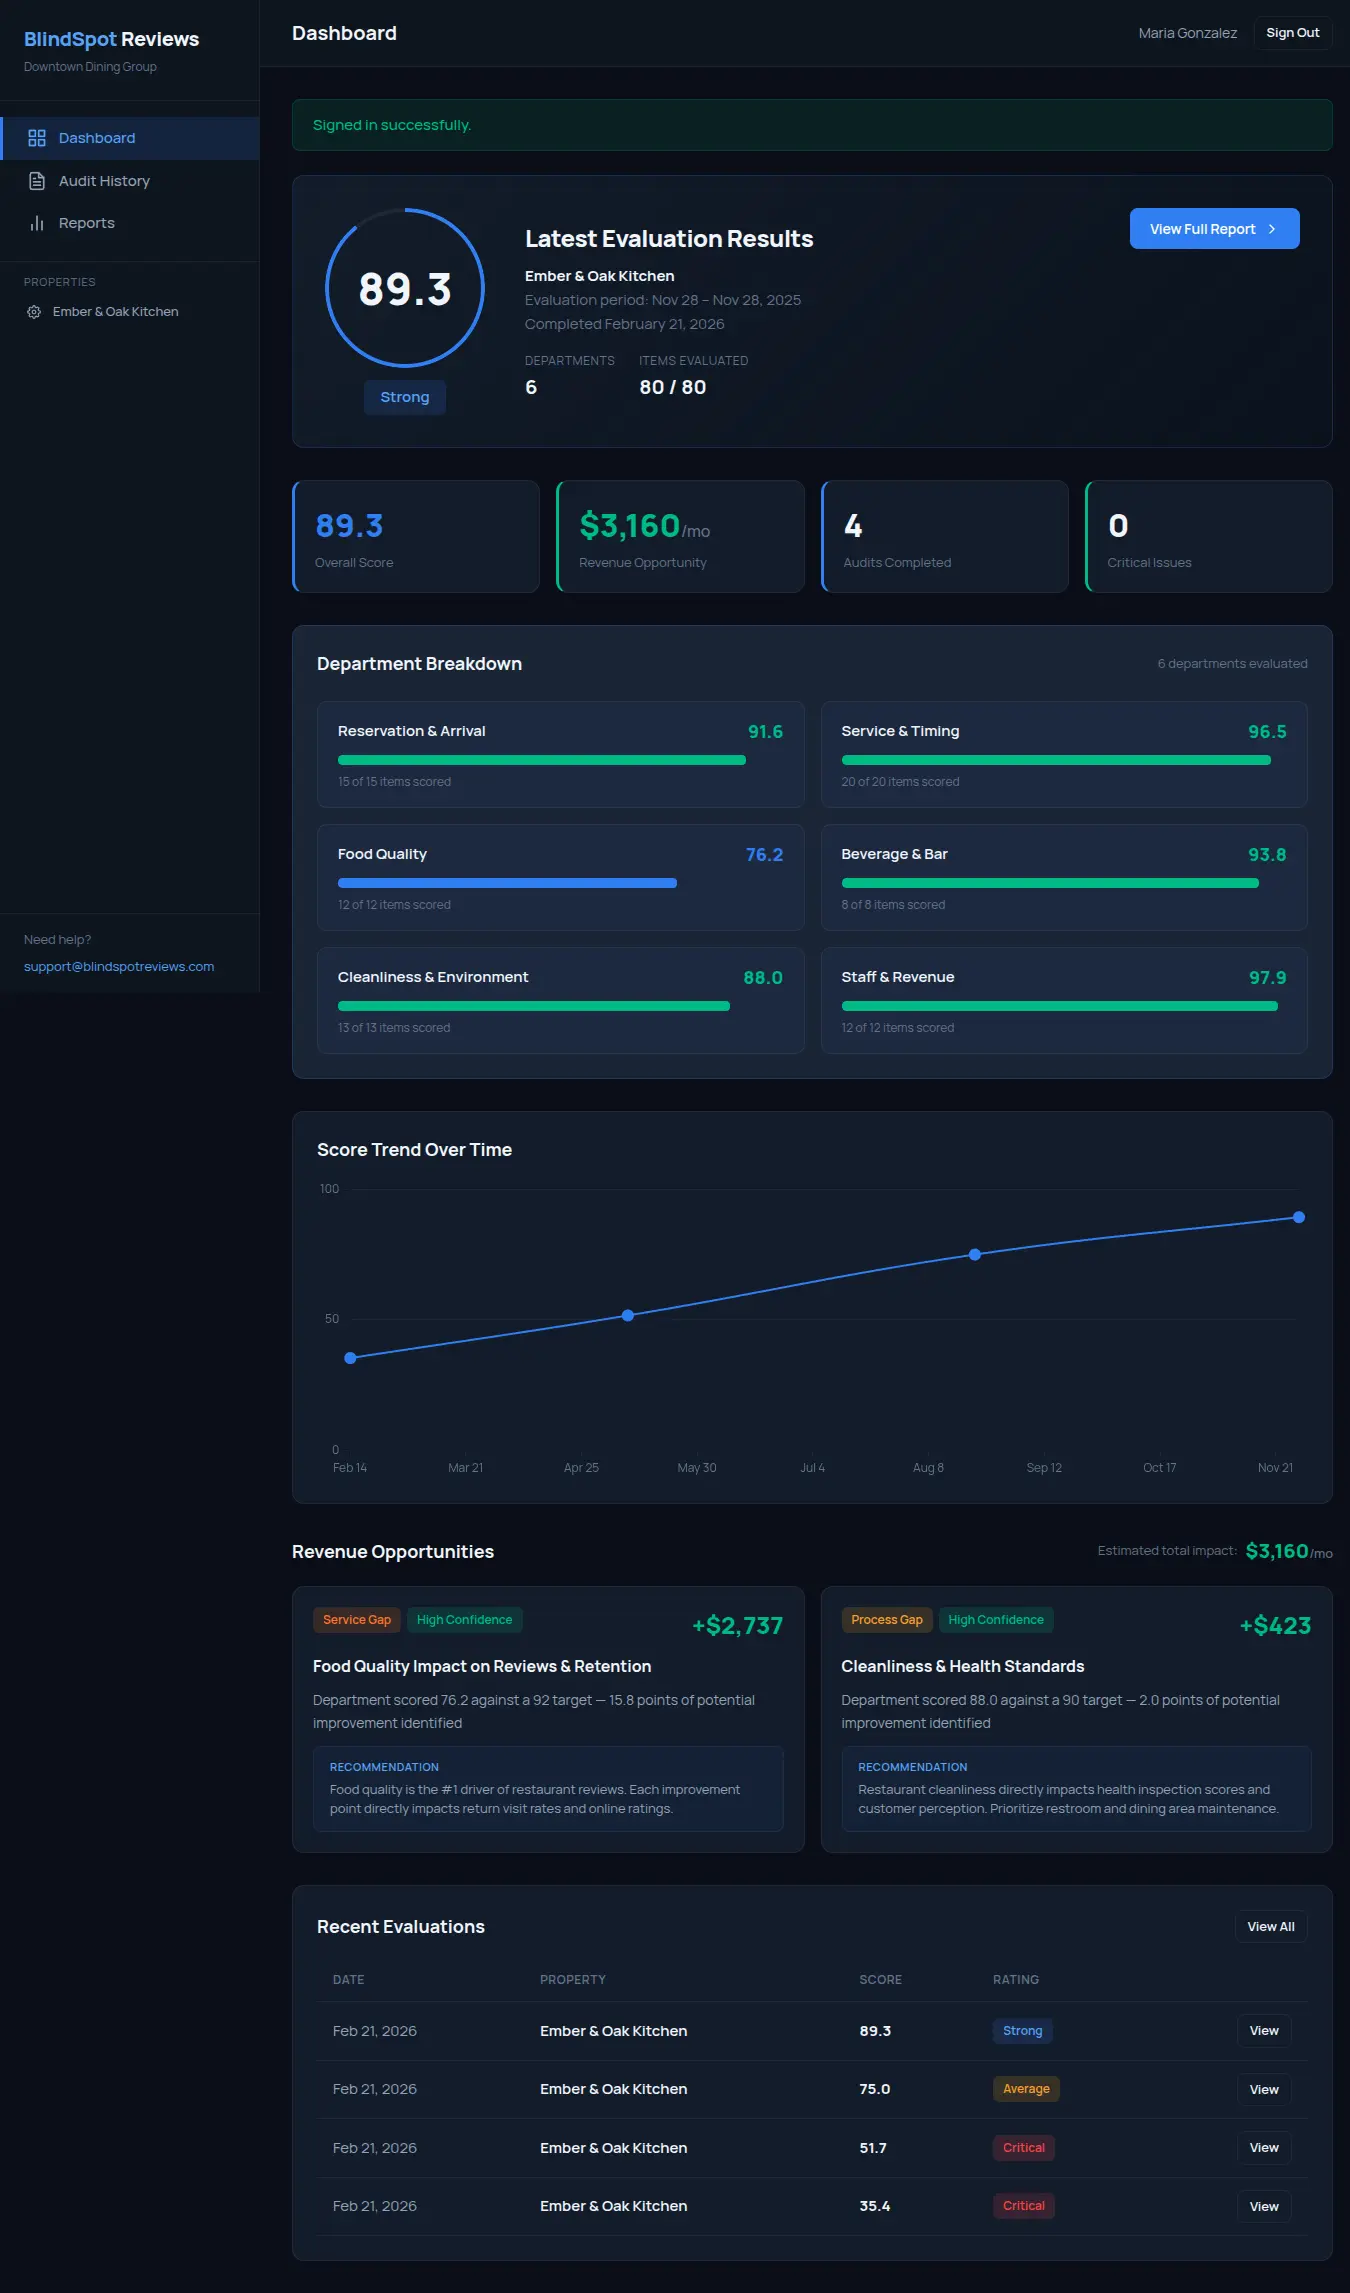Open Audit History in the sidebar
This screenshot has height=2293, width=1350.
pos(130,181)
